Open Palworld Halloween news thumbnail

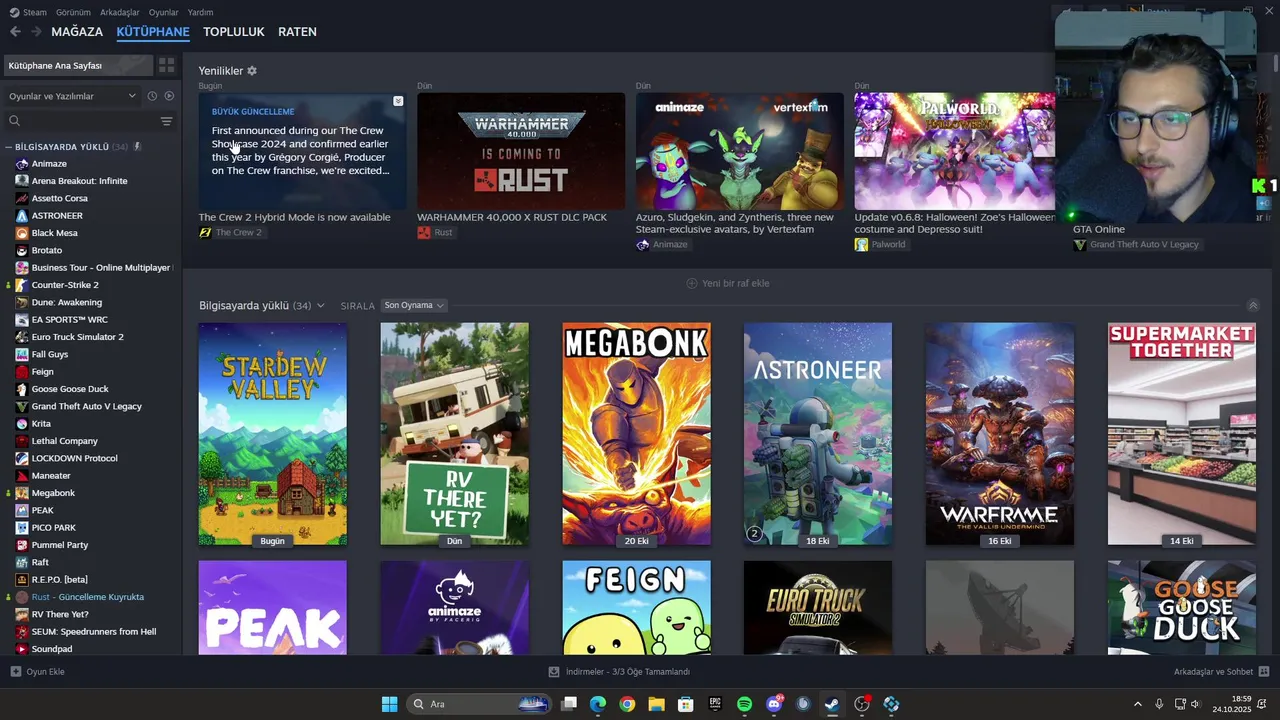[x=955, y=151]
